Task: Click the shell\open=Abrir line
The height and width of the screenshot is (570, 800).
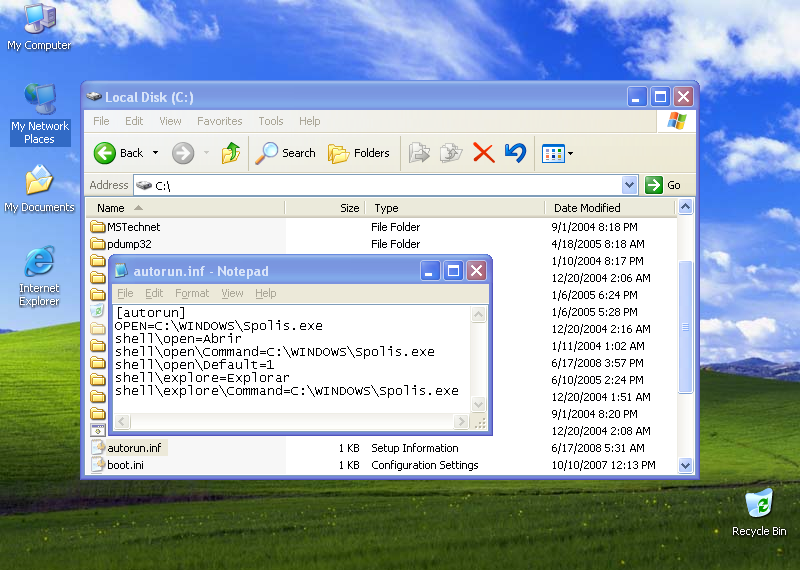Action: click(x=178, y=338)
